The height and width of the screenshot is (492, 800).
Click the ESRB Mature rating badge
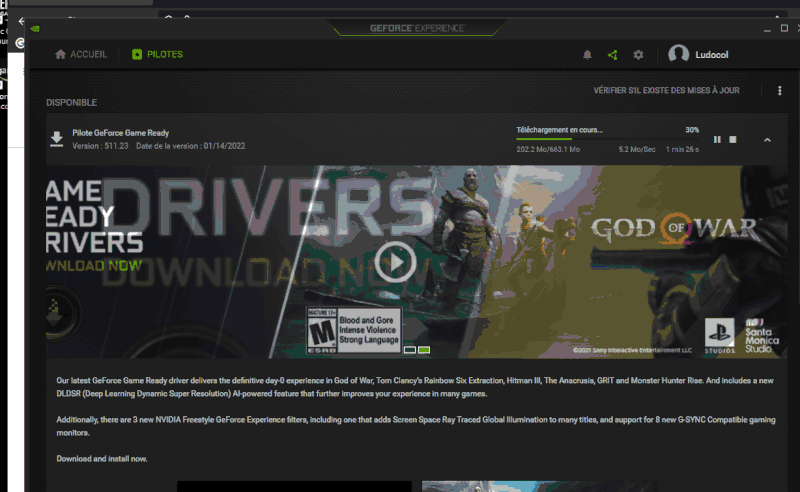pos(354,331)
